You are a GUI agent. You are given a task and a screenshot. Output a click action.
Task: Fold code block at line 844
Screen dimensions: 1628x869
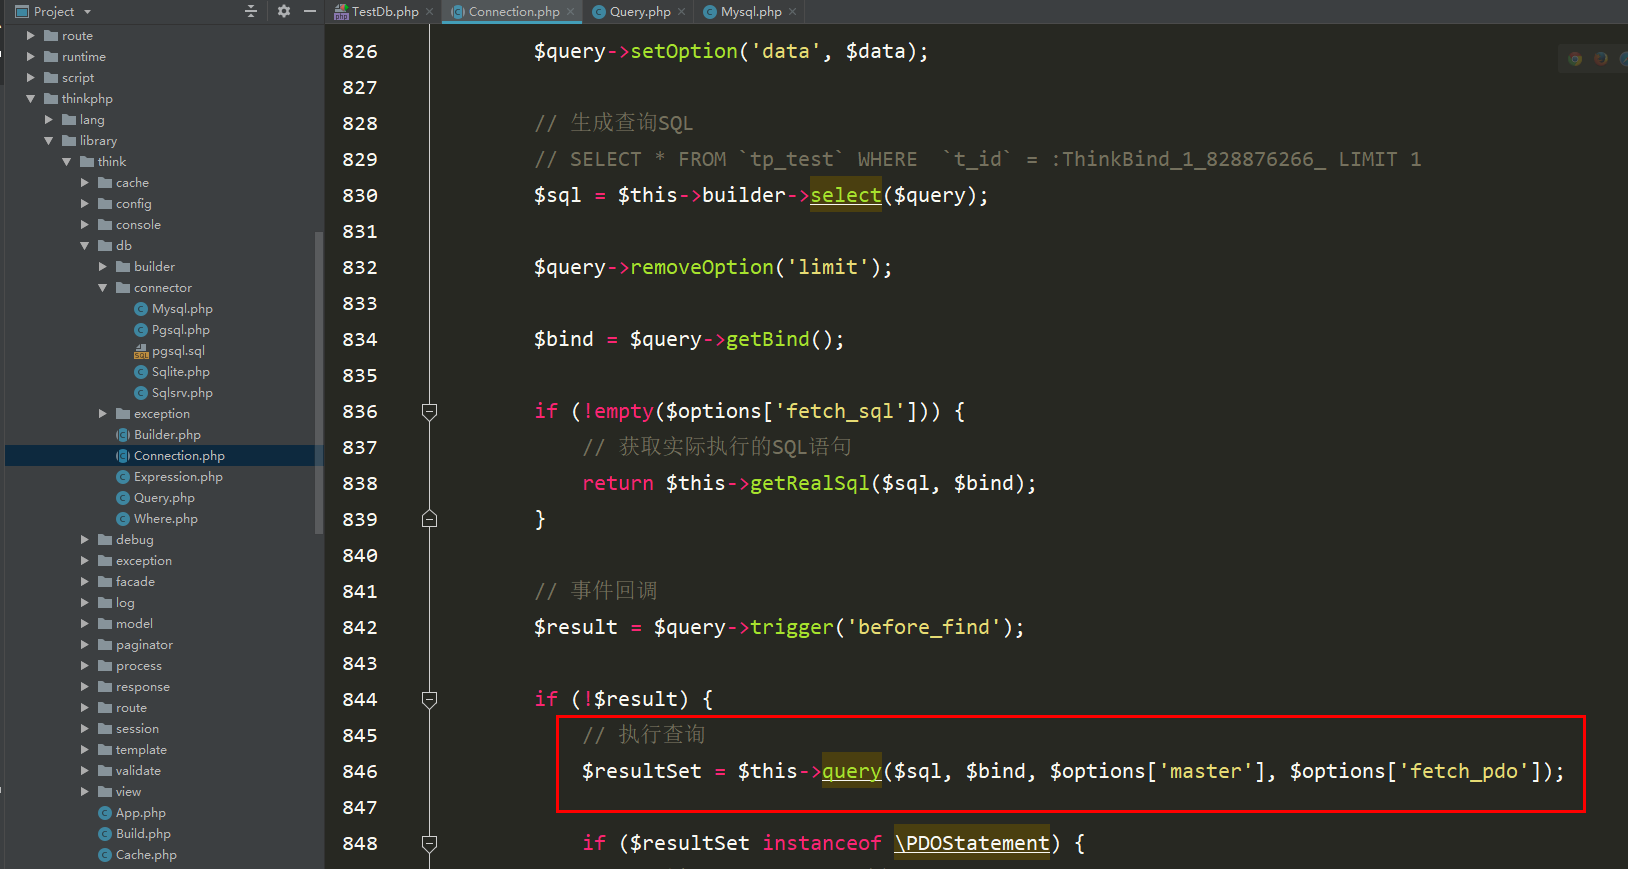pyautogui.click(x=429, y=699)
